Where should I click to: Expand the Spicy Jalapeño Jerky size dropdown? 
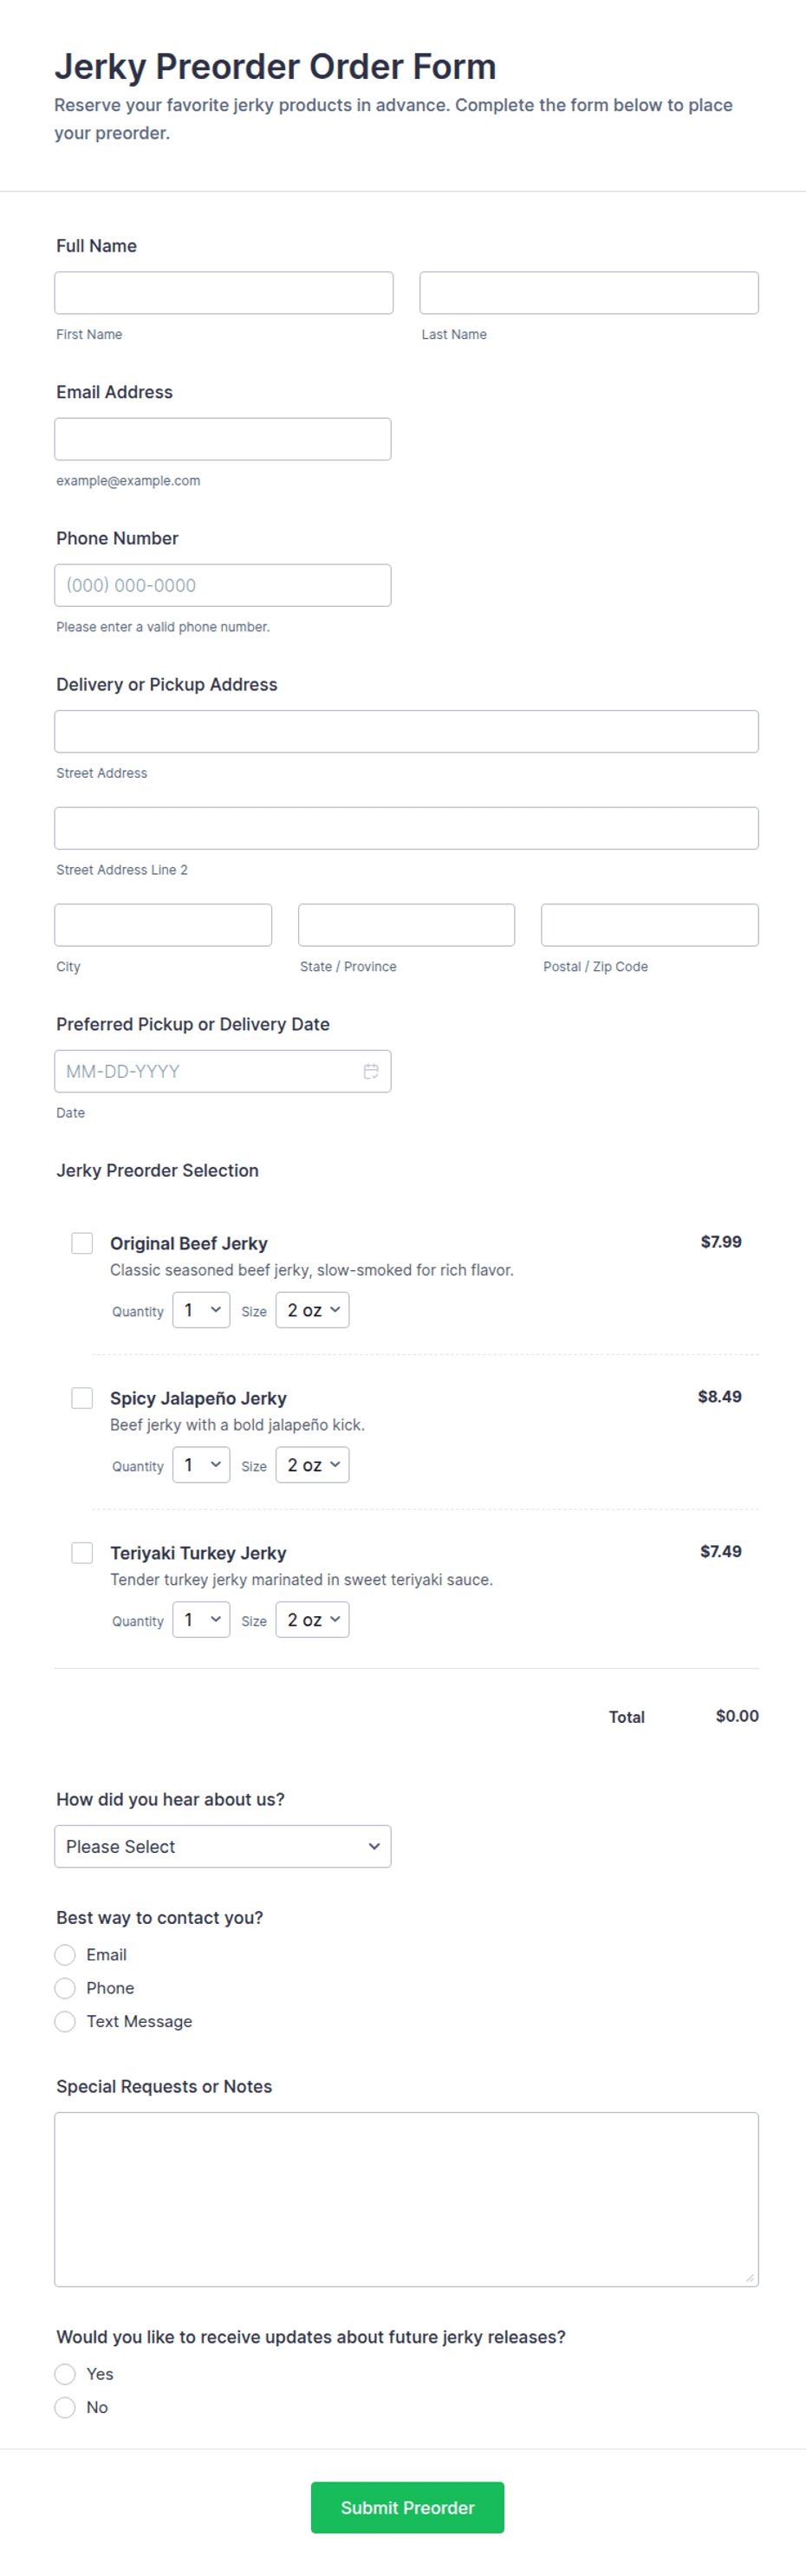[312, 1465]
